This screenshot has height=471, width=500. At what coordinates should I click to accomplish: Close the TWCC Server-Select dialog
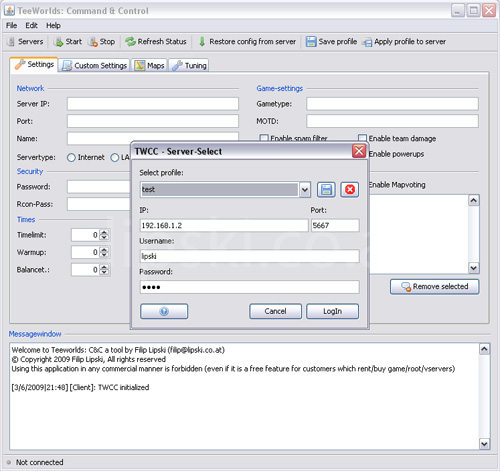tap(359, 151)
